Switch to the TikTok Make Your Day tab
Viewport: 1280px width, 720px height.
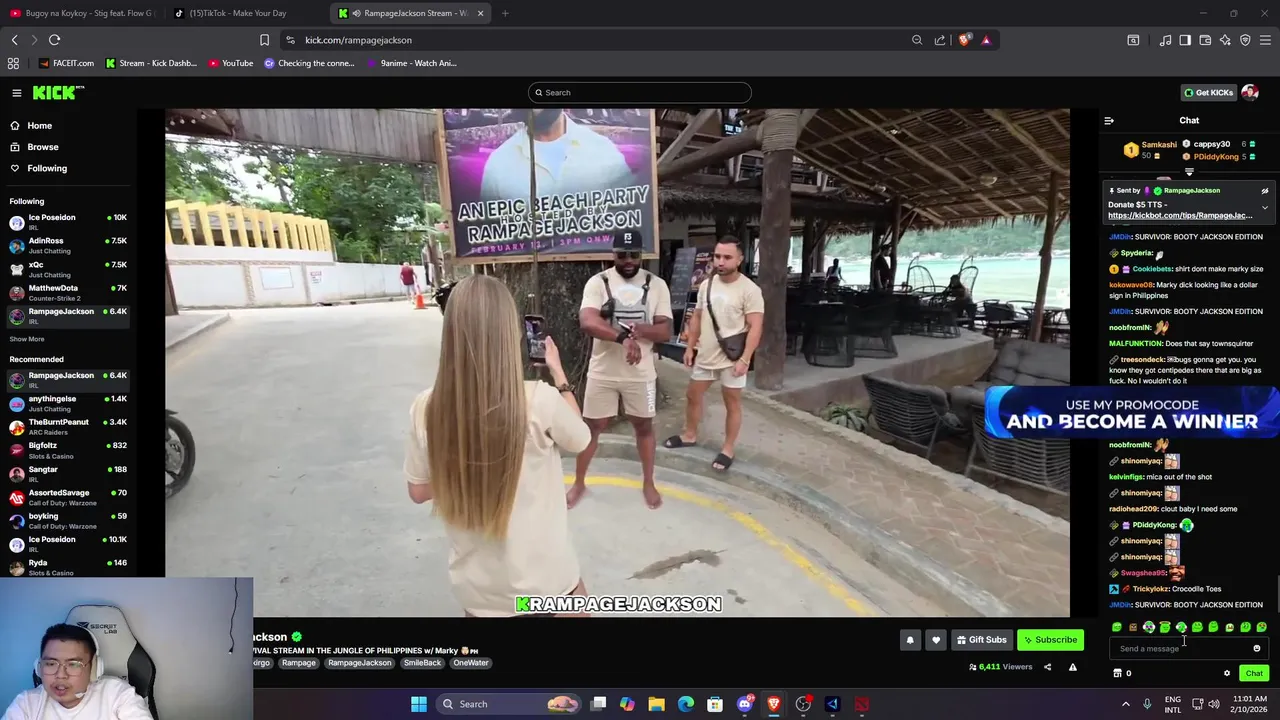tap(238, 13)
